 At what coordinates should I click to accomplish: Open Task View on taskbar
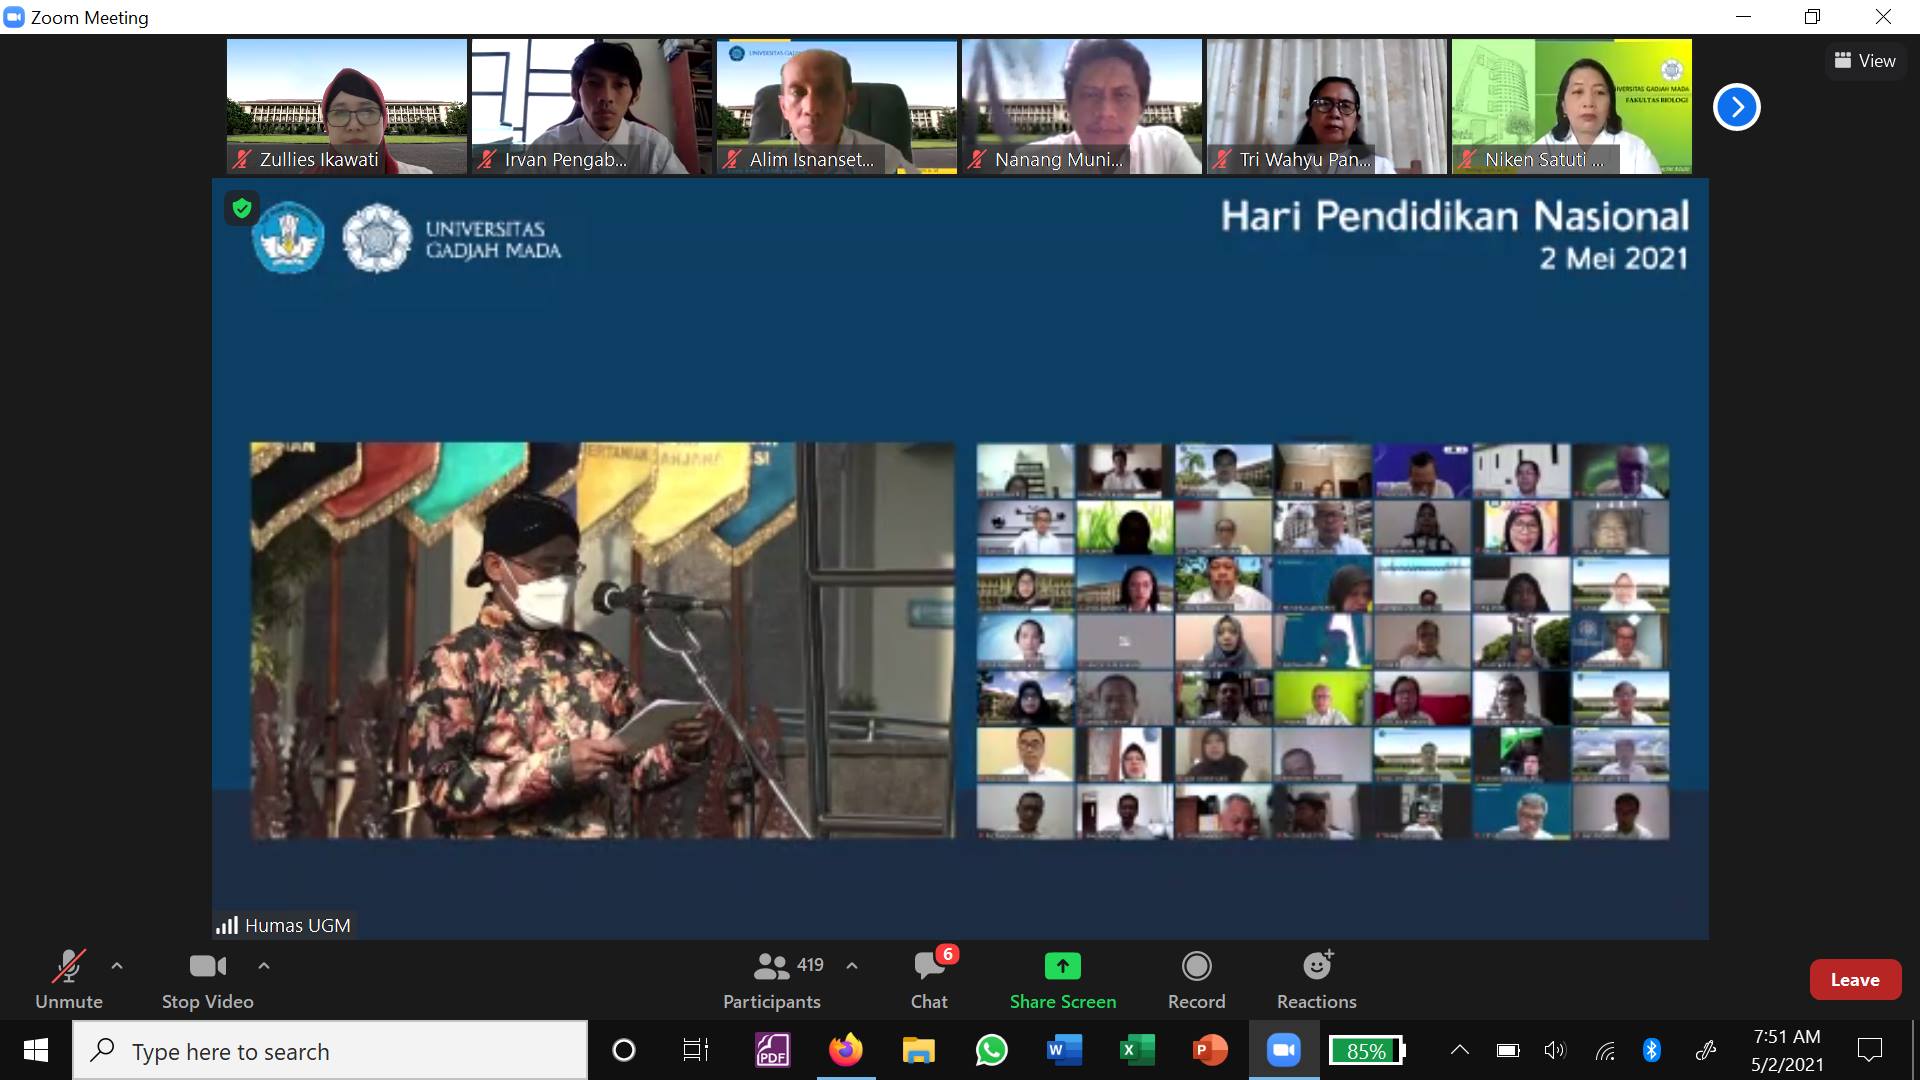coord(695,1050)
